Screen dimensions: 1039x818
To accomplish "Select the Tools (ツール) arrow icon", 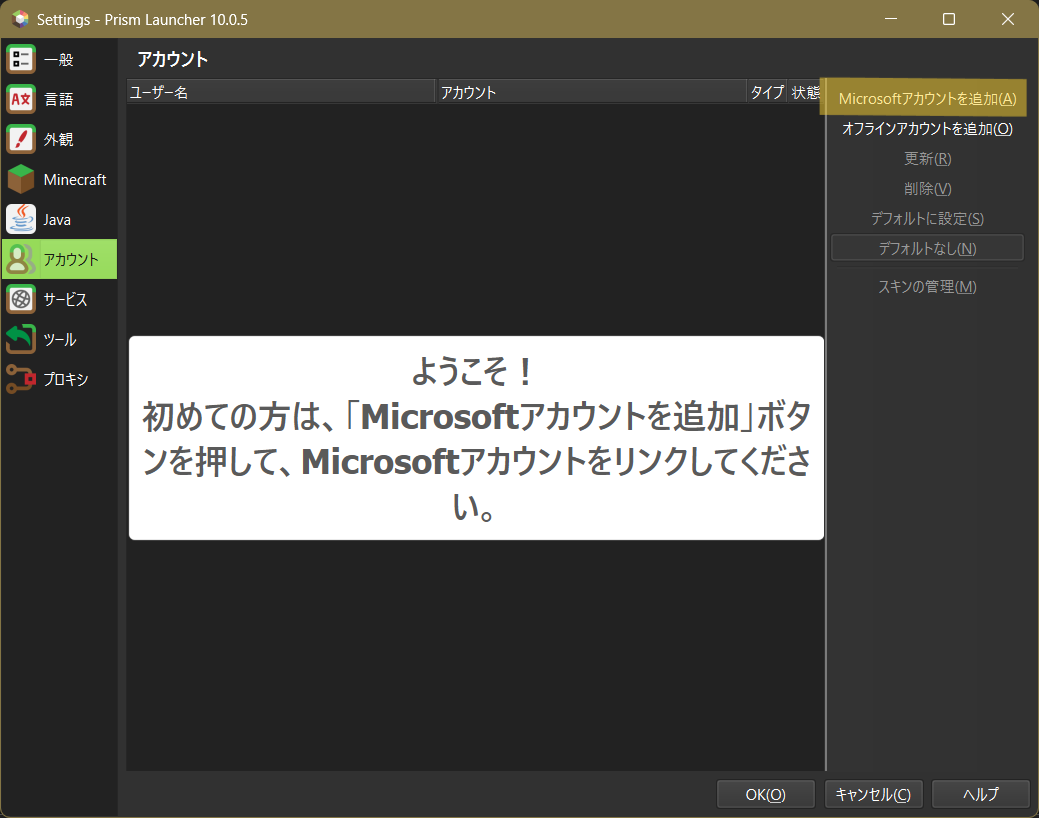I will [x=21, y=340].
